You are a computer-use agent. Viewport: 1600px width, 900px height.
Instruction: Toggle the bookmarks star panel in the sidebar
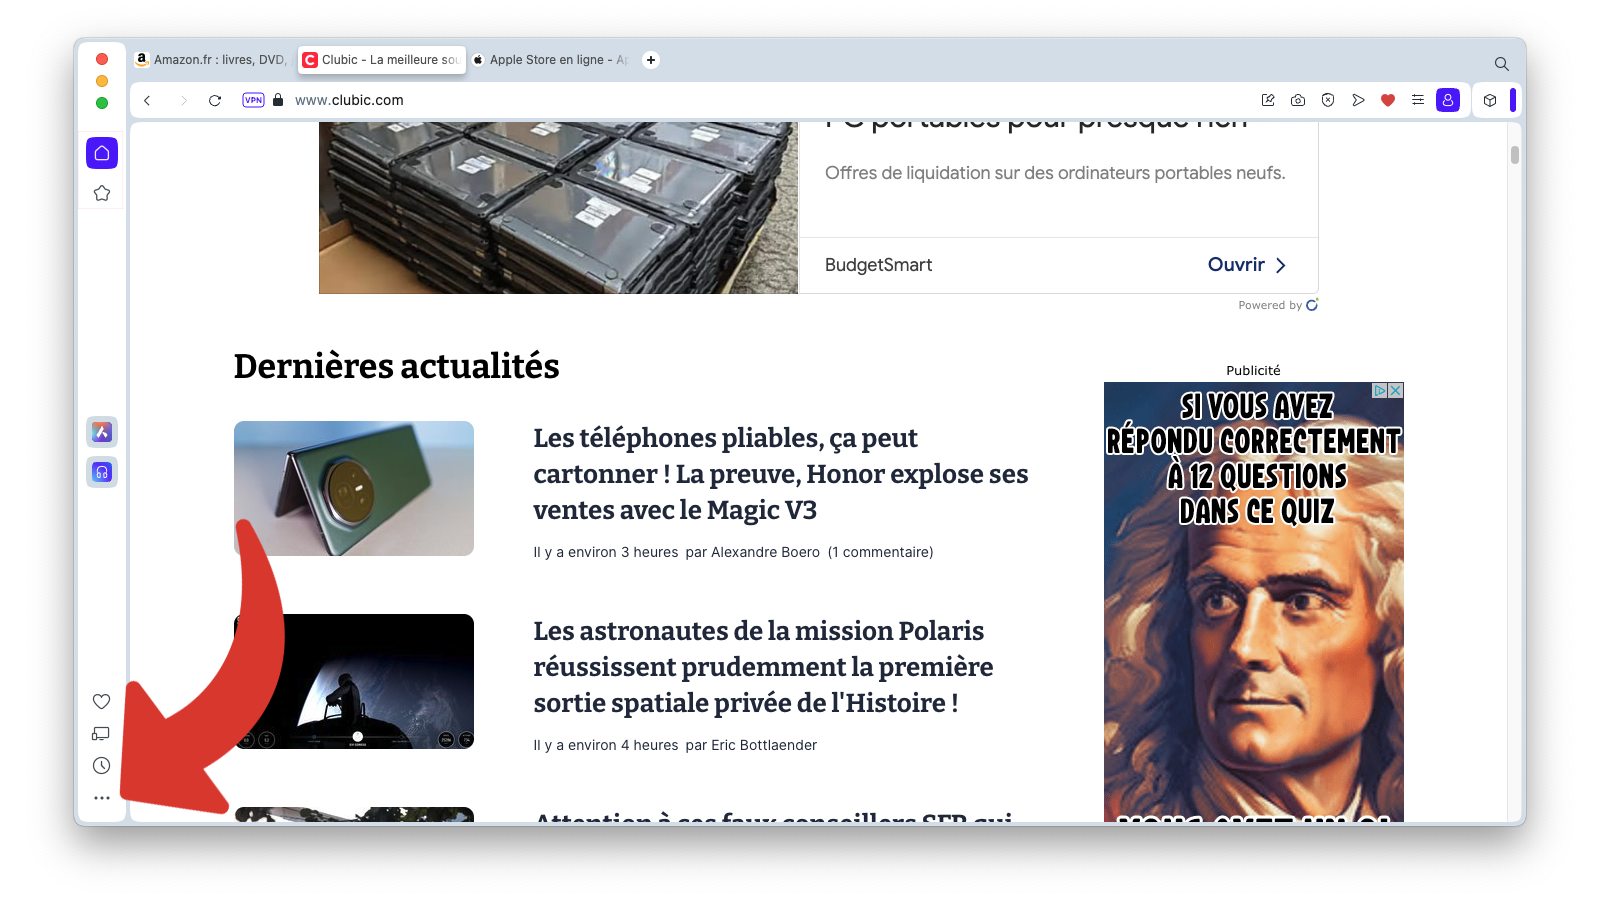pos(101,193)
